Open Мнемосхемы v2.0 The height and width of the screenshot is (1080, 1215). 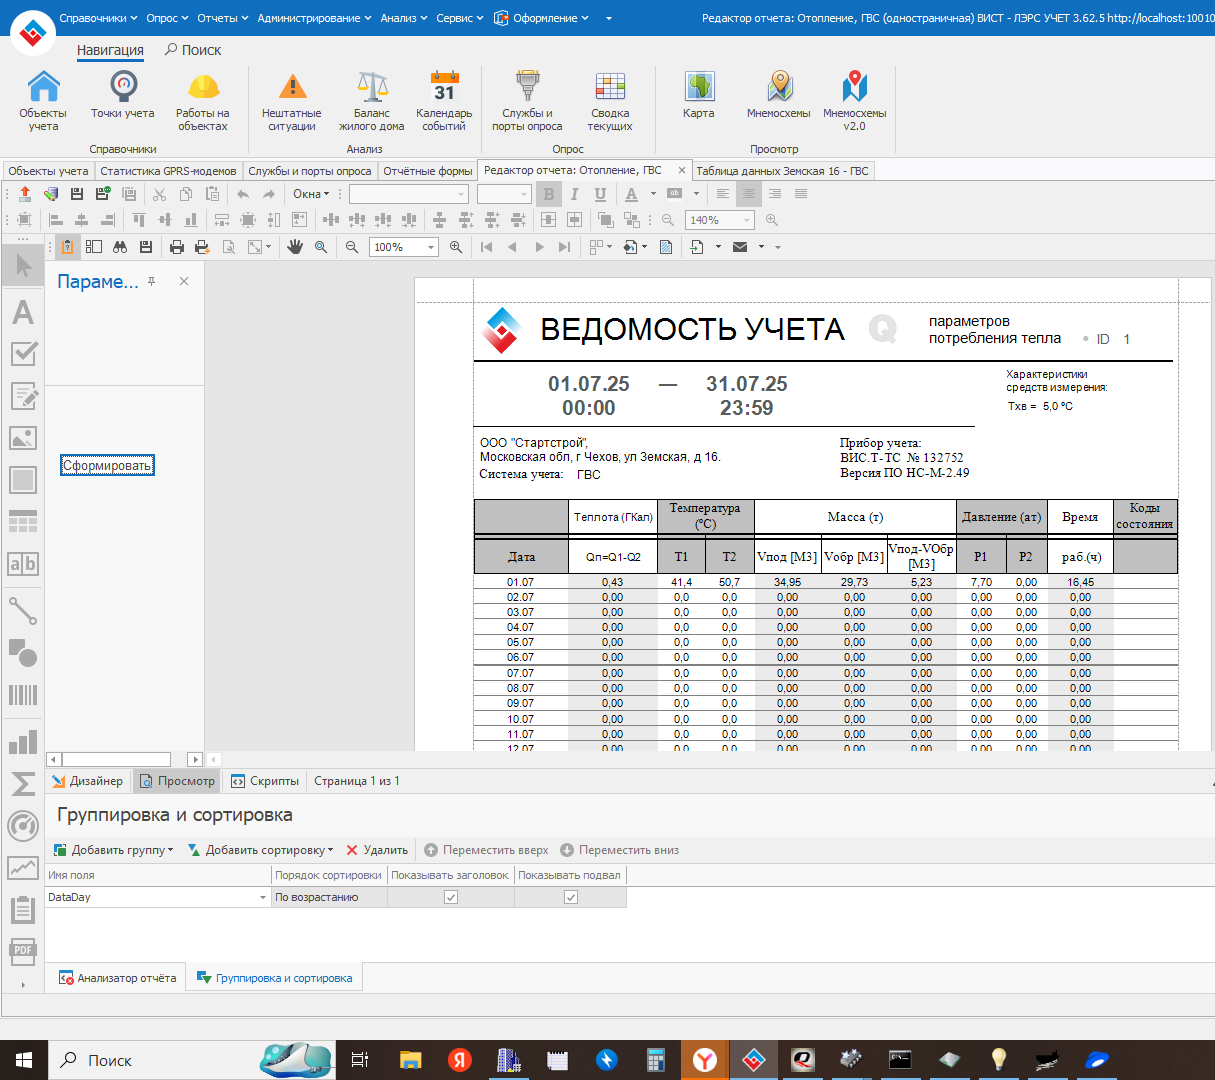pos(854,100)
